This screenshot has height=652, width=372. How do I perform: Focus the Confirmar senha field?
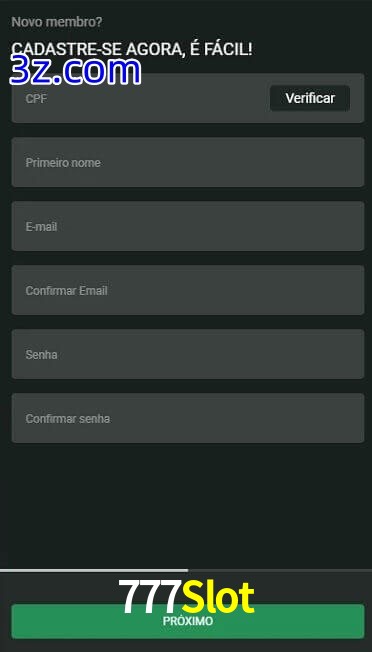pos(188,418)
